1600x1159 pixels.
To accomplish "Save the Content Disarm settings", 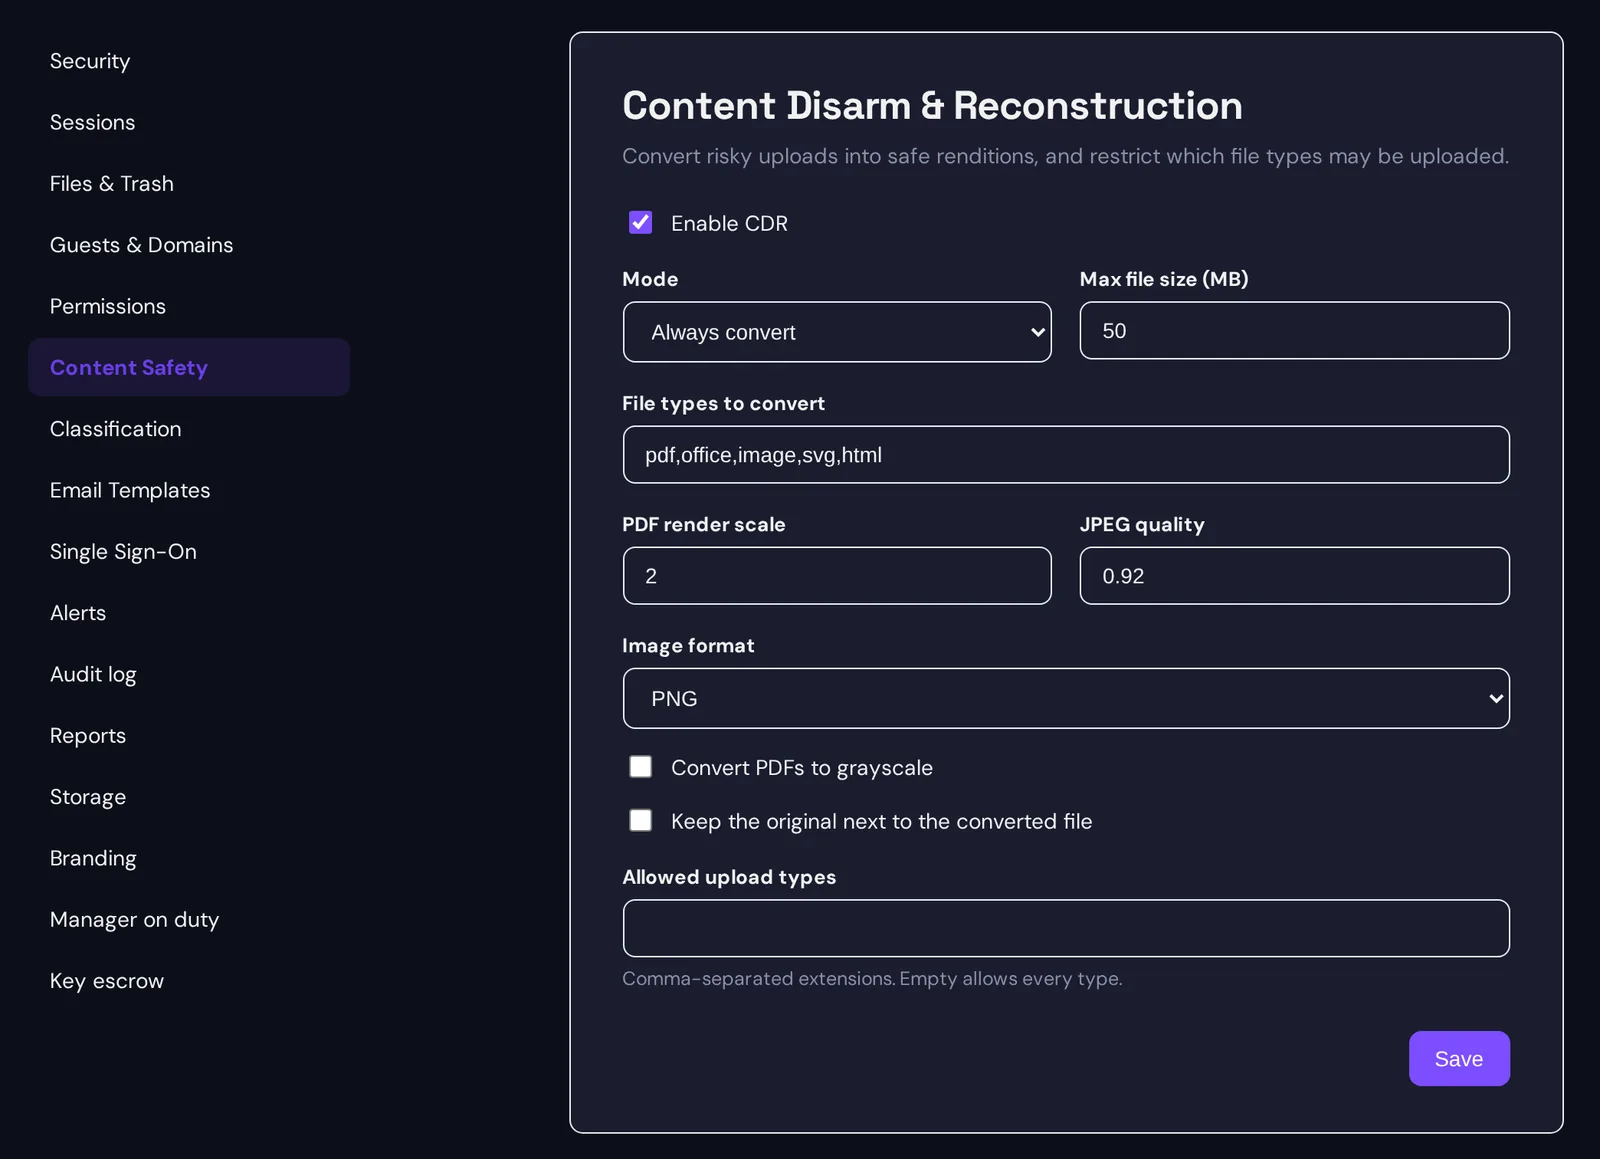I will [x=1459, y=1058].
